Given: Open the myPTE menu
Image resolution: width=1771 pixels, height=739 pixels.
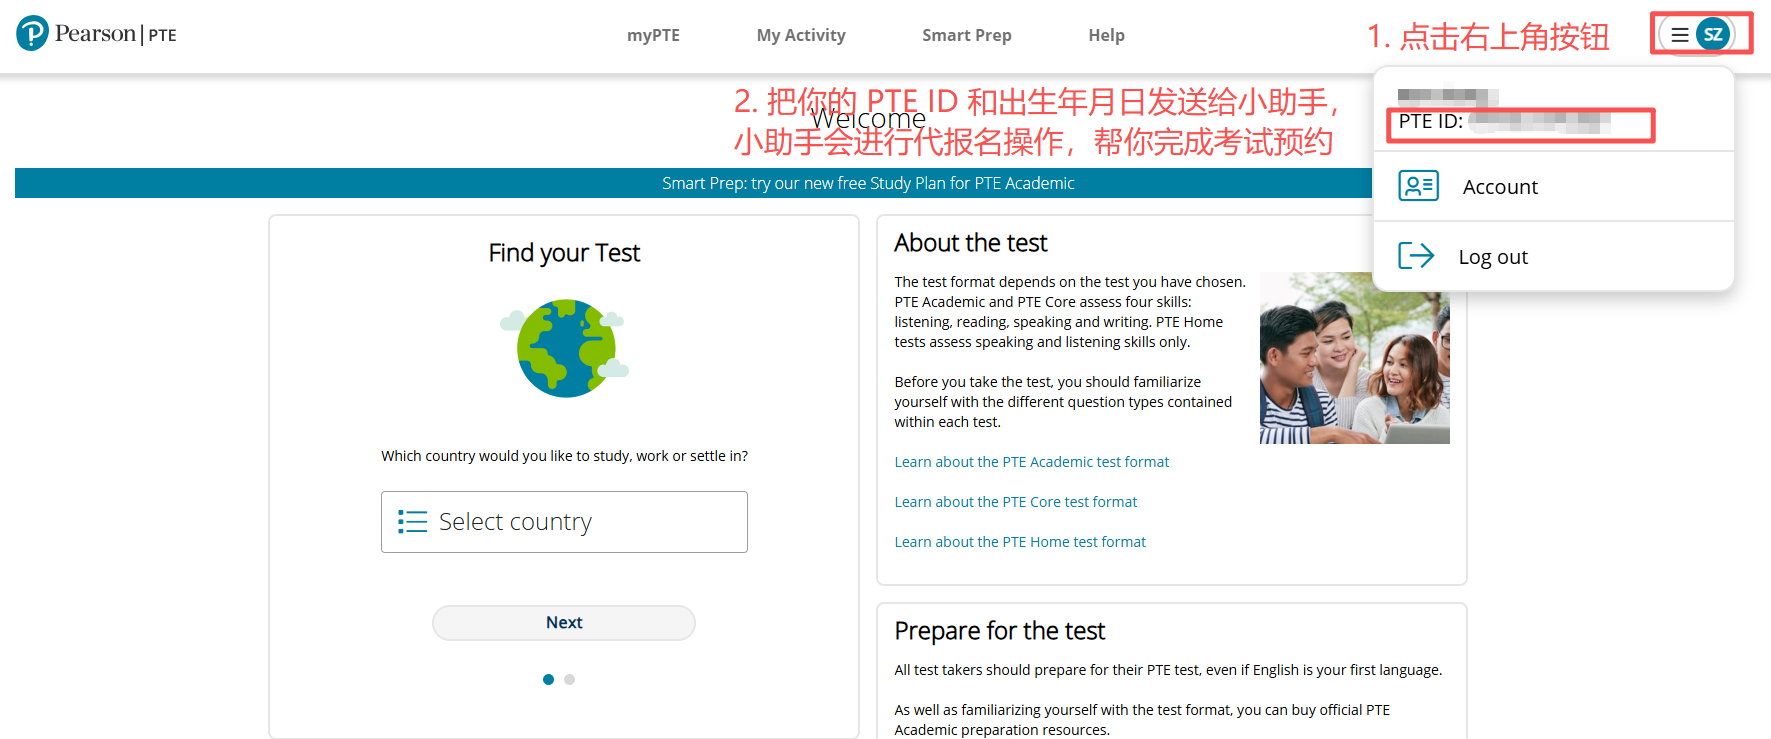Looking at the screenshot, I should [x=653, y=35].
